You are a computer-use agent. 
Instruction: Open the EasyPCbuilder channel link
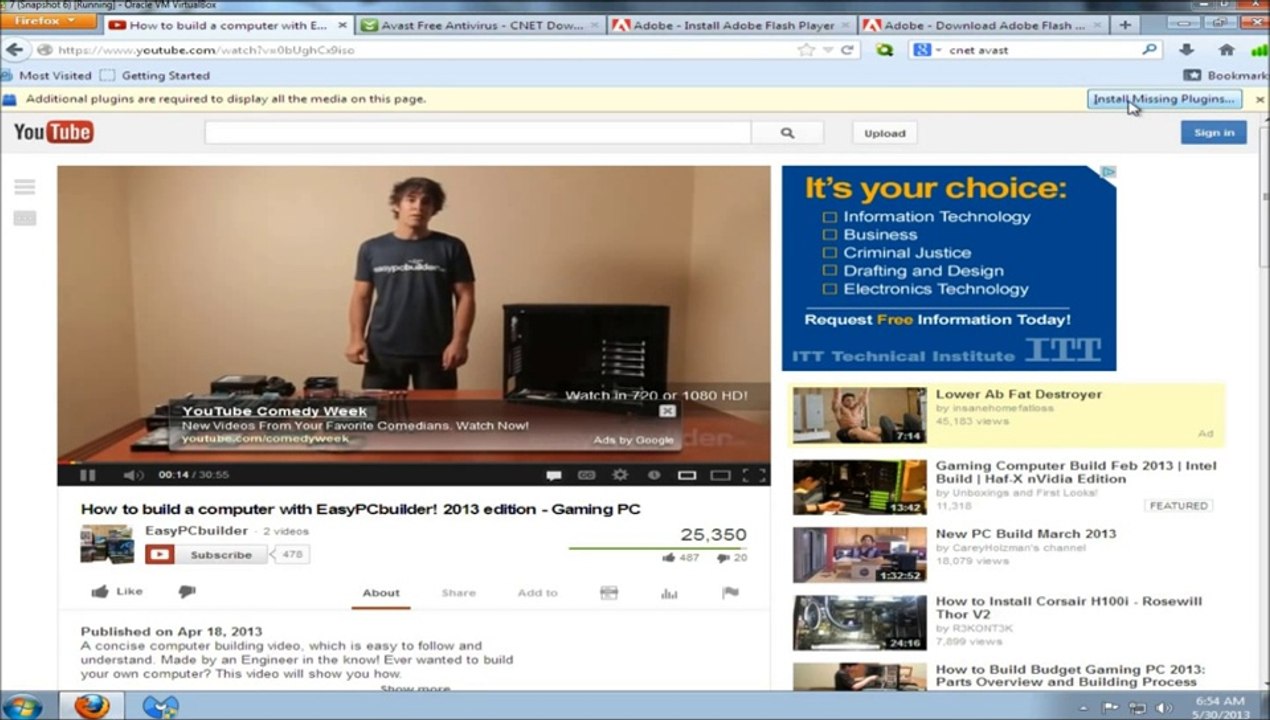click(196, 530)
